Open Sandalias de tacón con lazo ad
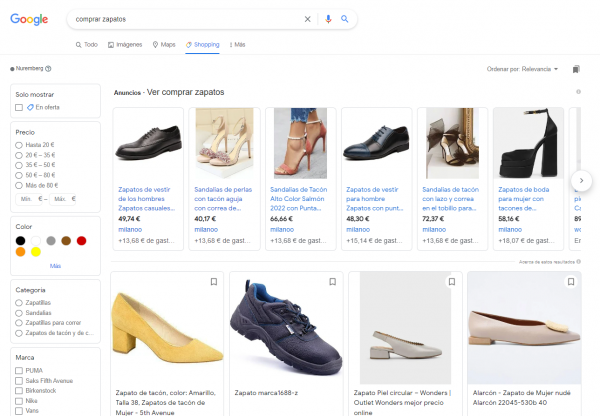 tap(451, 199)
